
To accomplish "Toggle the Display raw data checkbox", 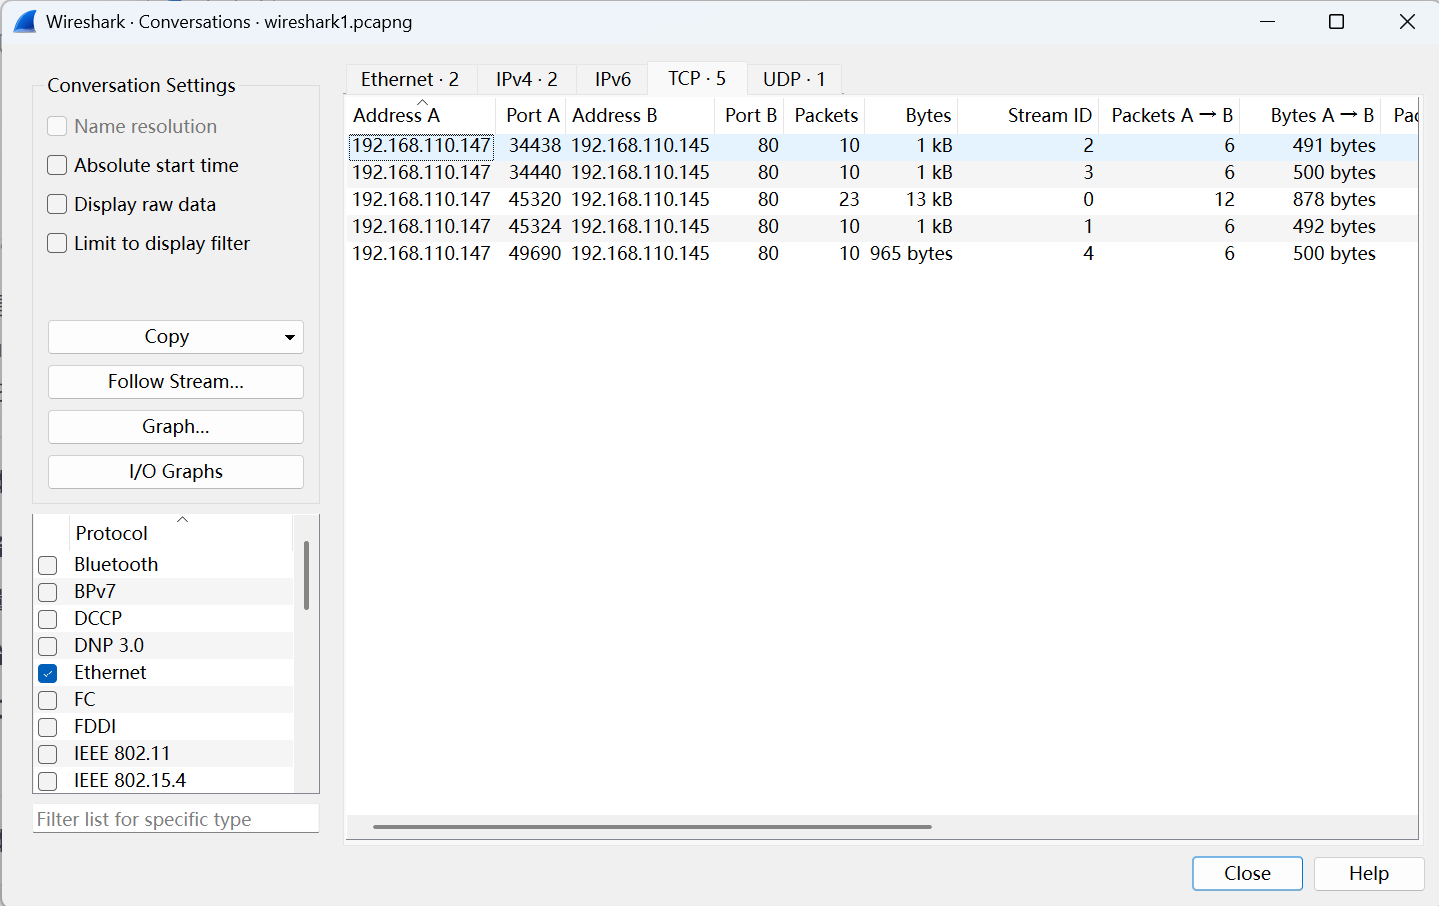I will [x=58, y=205].
